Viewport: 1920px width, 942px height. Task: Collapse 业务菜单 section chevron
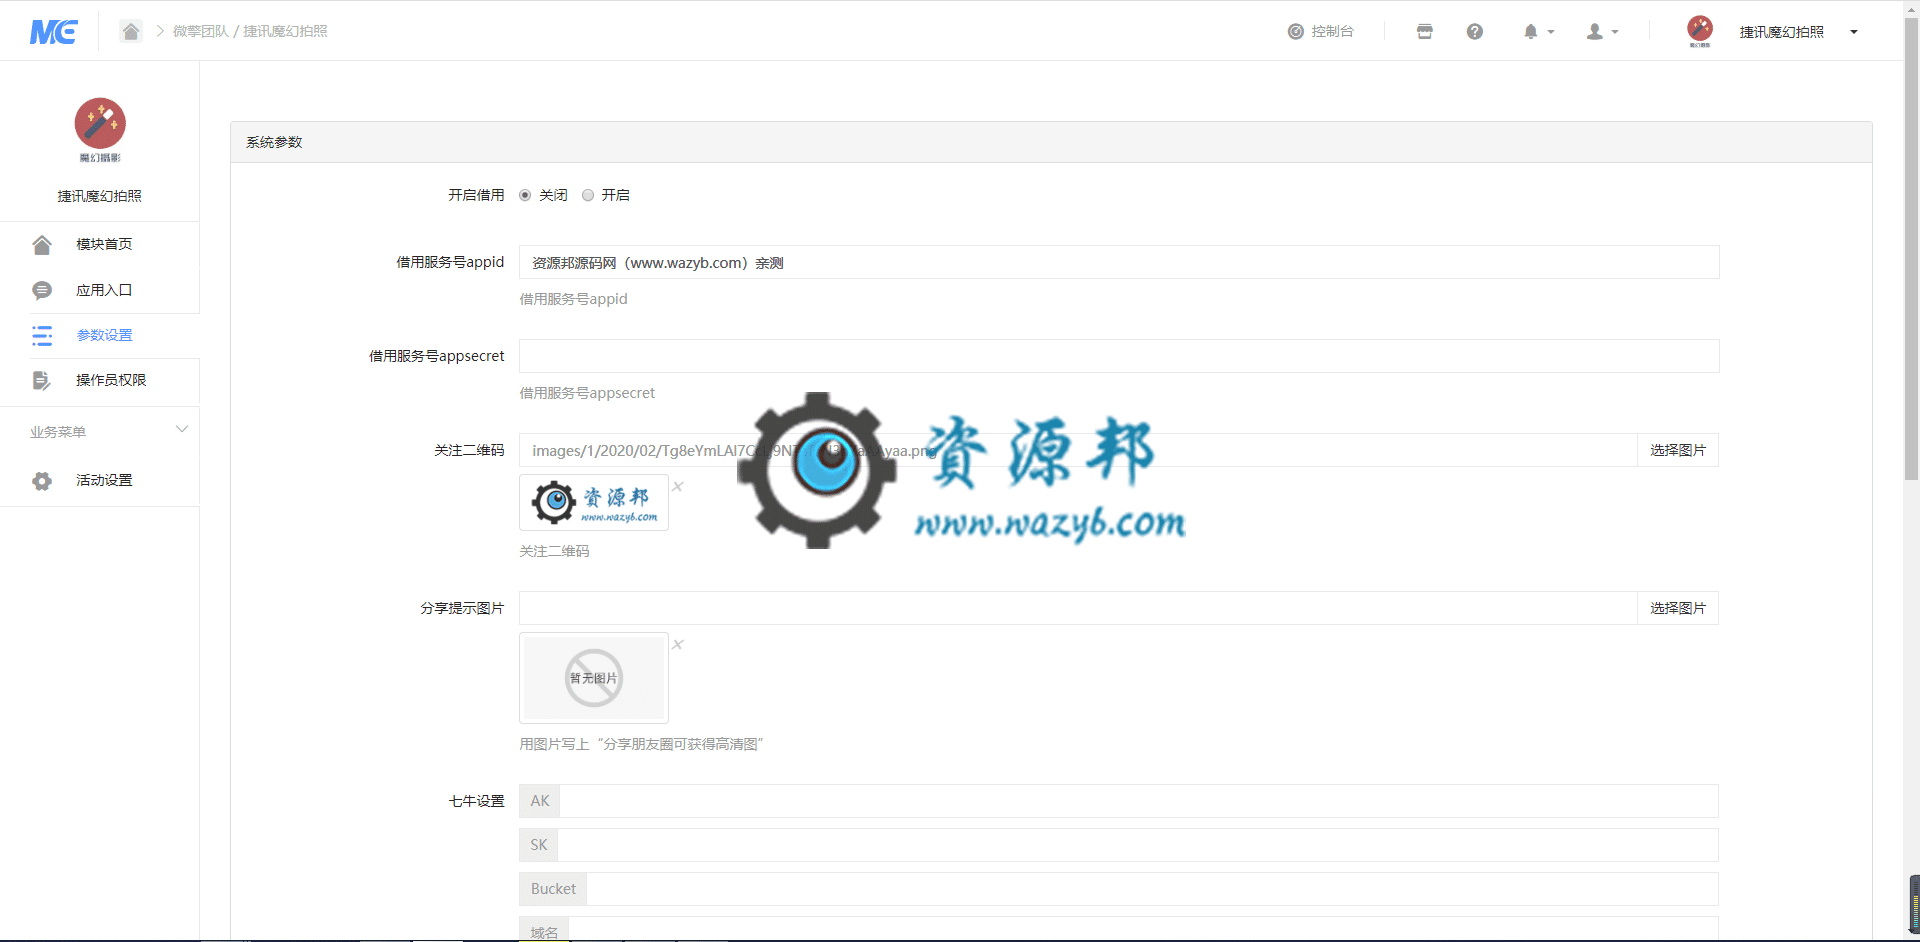coord(182,430)
